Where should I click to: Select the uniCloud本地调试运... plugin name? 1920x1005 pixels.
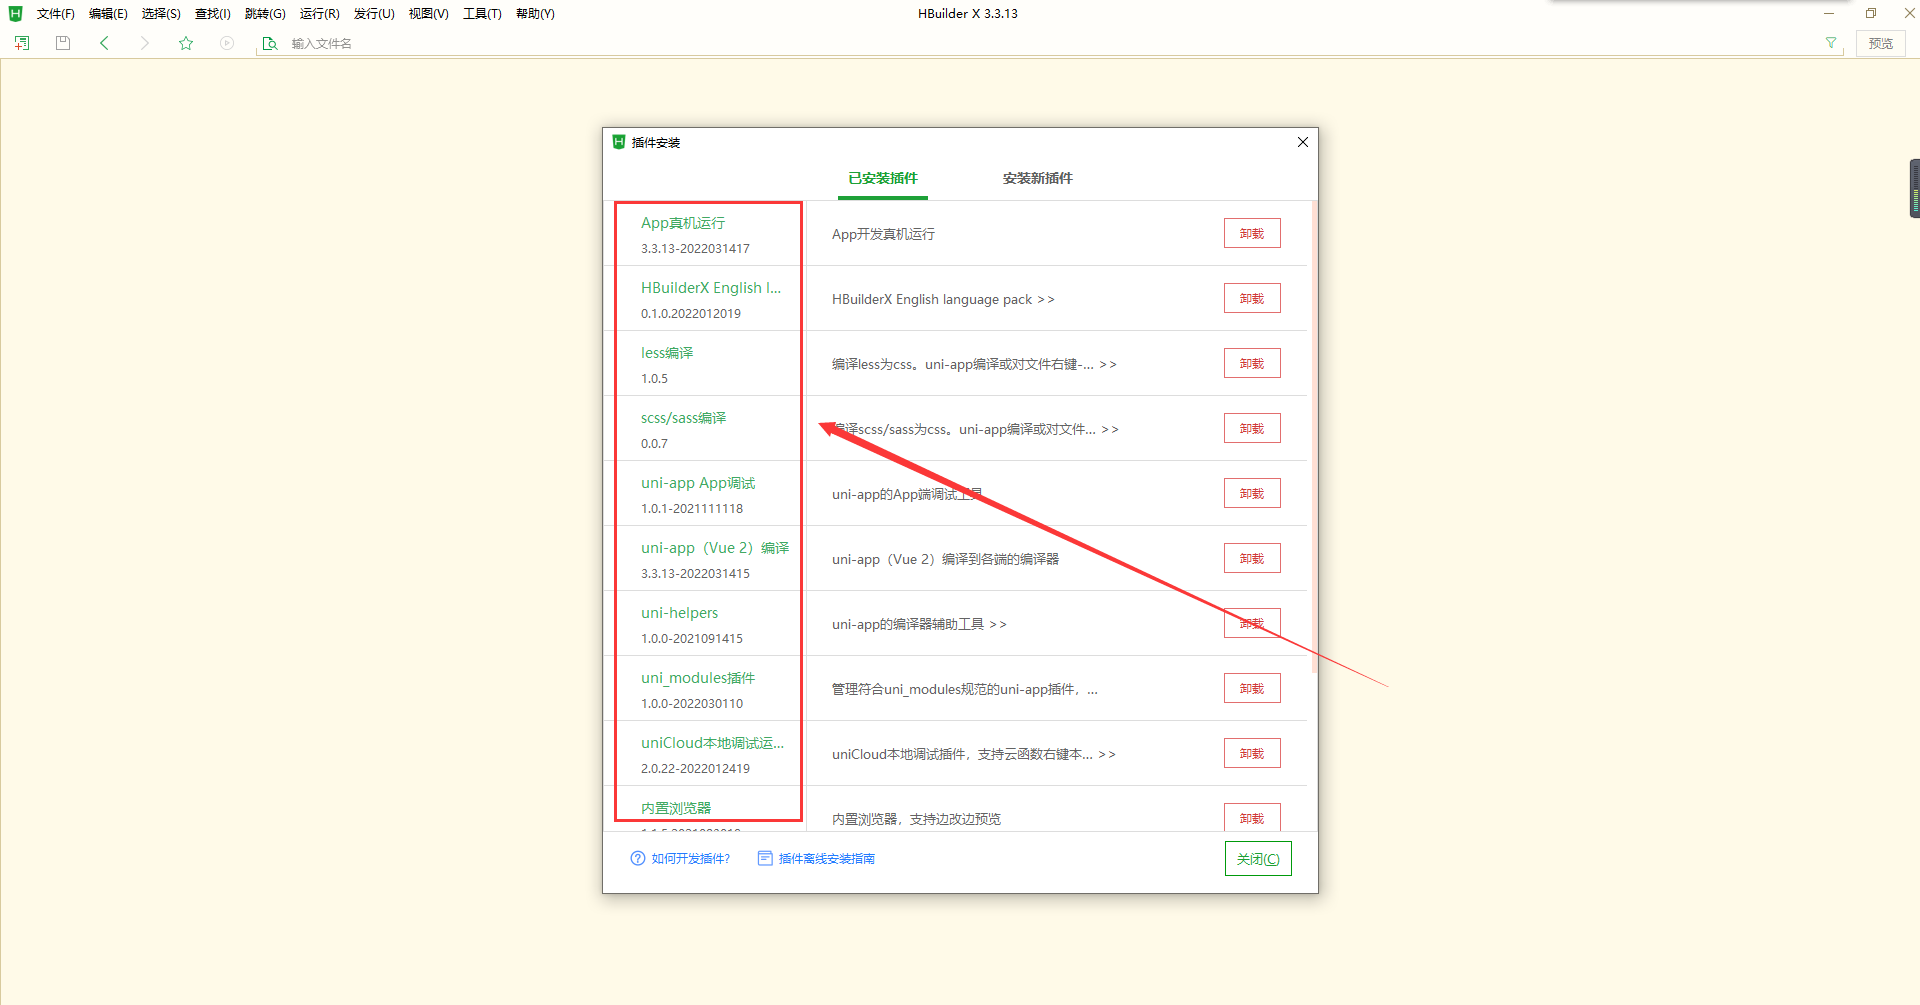coord(713,743)
